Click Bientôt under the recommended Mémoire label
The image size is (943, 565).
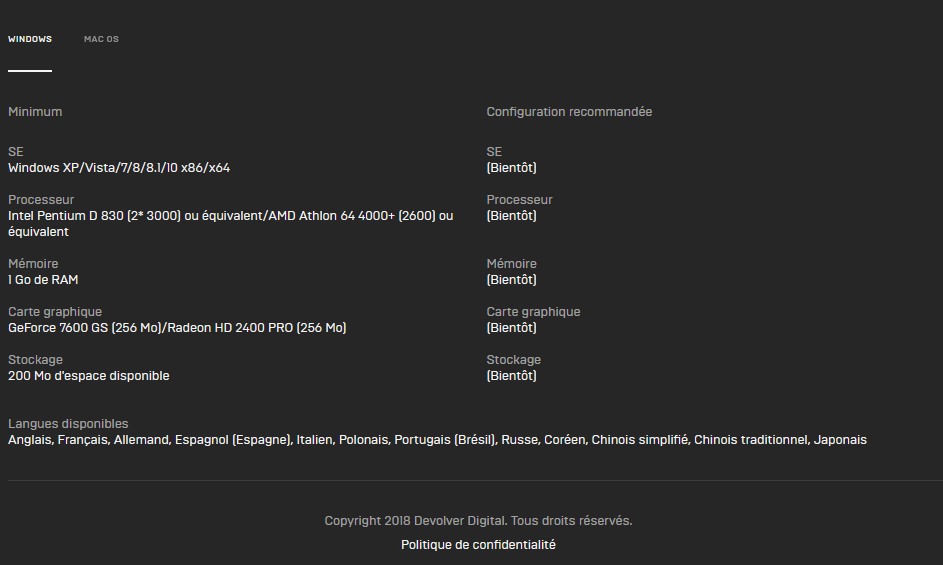(511, 280)
